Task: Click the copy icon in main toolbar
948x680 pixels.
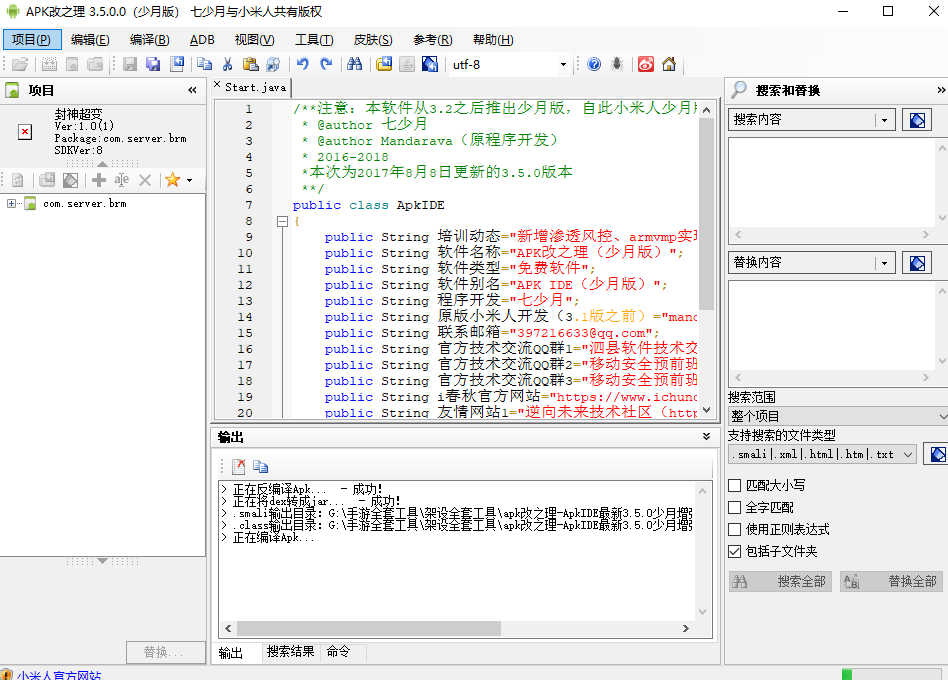Action: coord(204,64)
